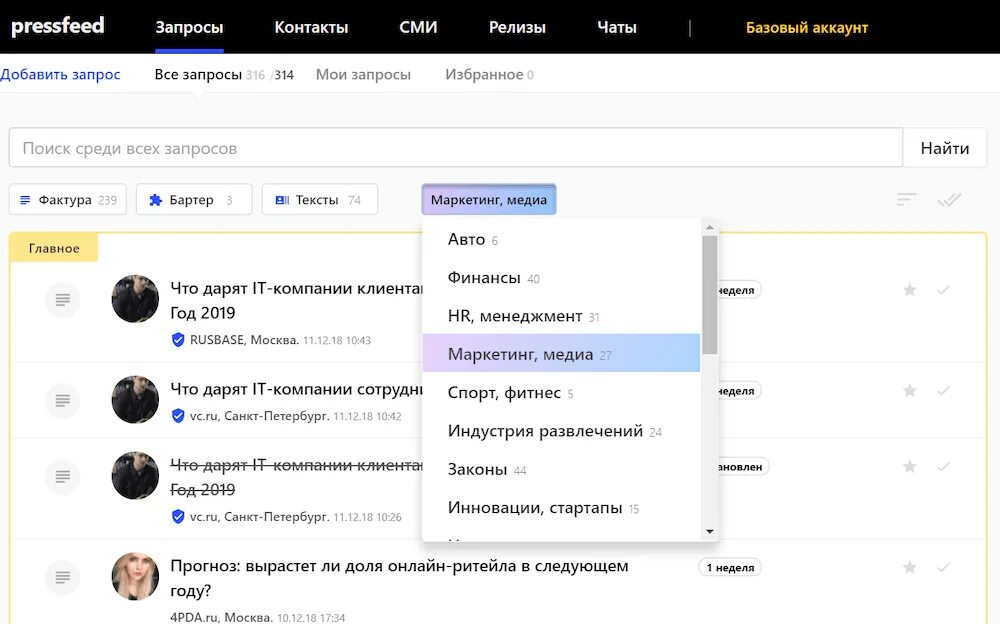
Task: Open the Маркетинг, медиа category dropdown
Action: coord(489,199)
